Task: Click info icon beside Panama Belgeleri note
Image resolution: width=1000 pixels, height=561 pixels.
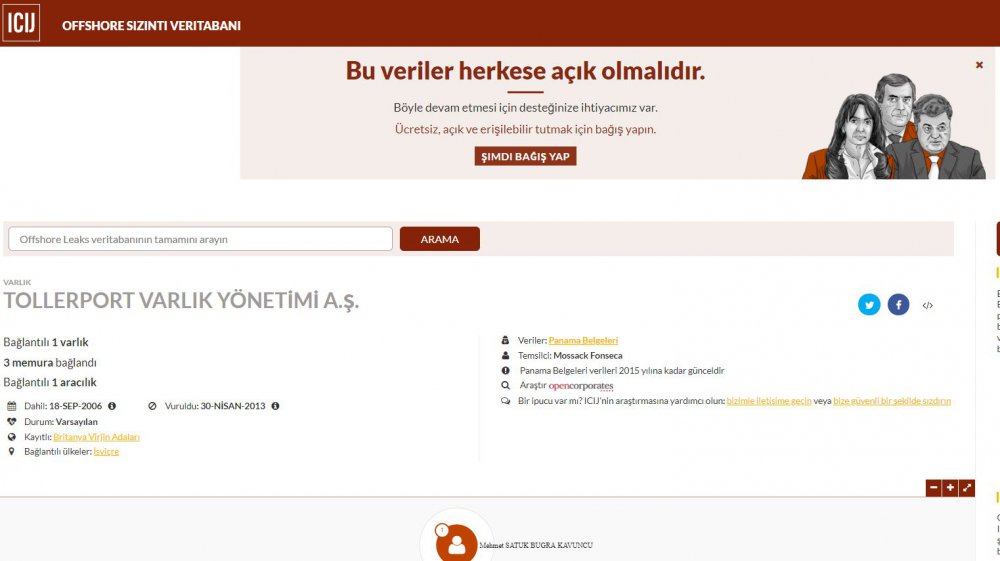Action: [x=505, y=370]
